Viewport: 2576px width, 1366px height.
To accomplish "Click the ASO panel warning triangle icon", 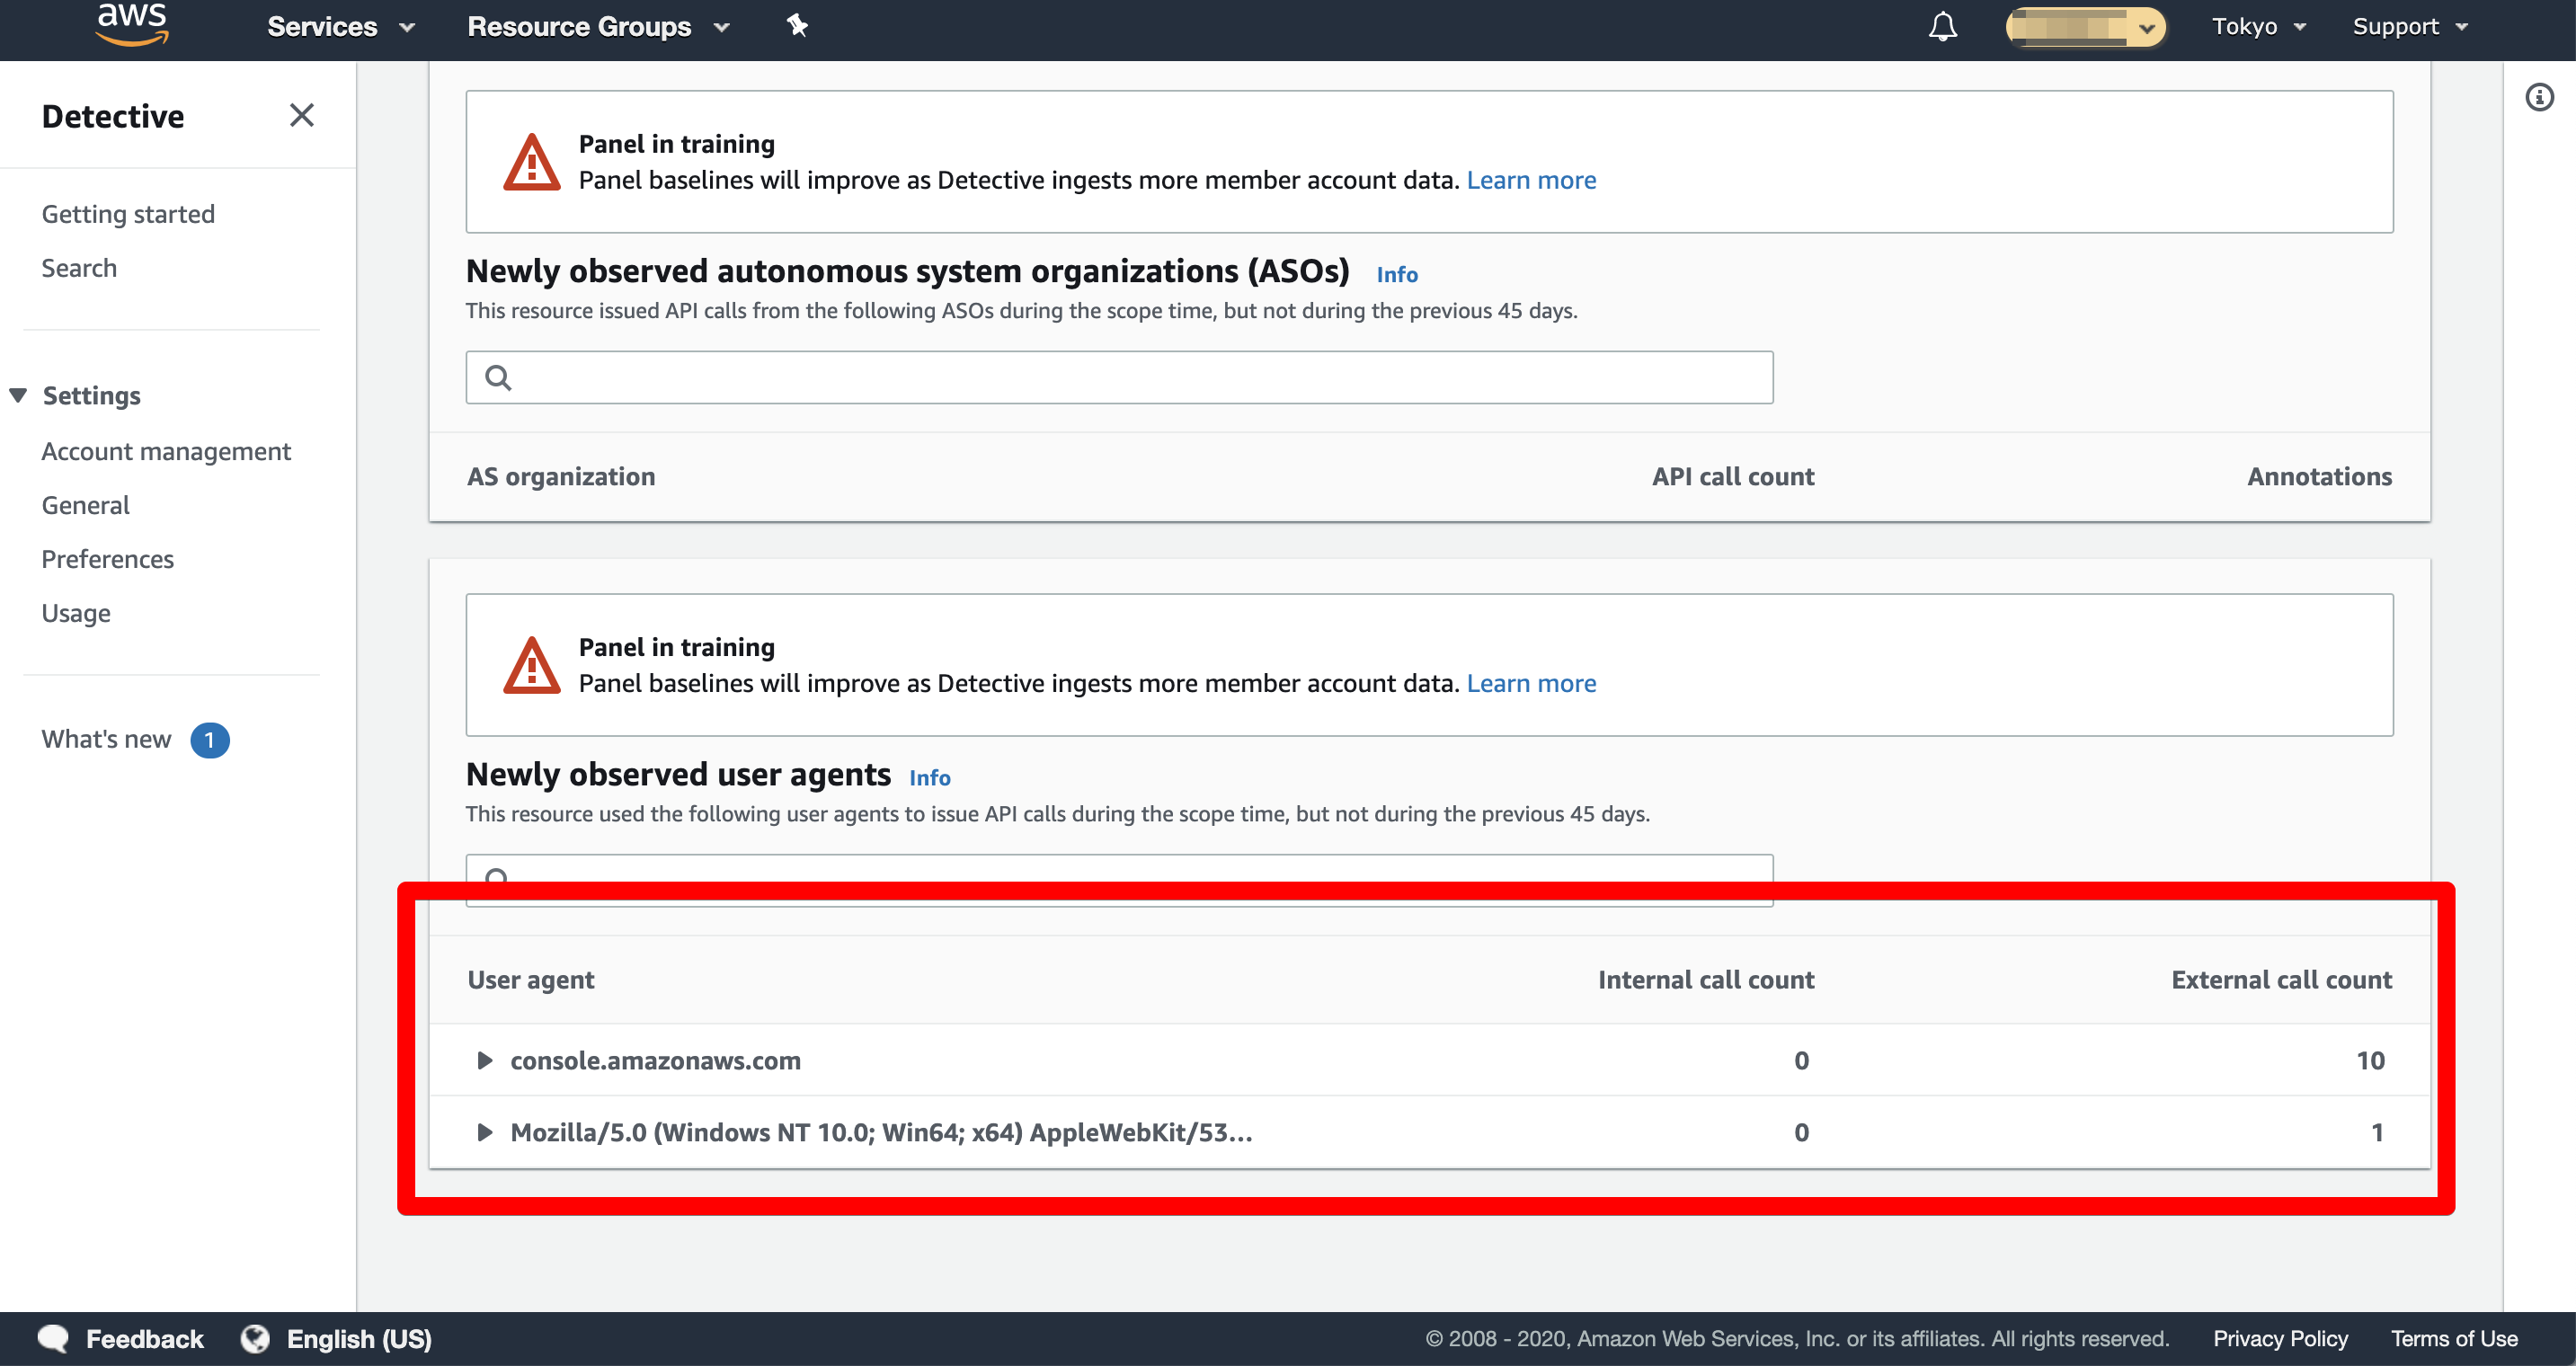I will pyautogui.click(x=531, y=162).
